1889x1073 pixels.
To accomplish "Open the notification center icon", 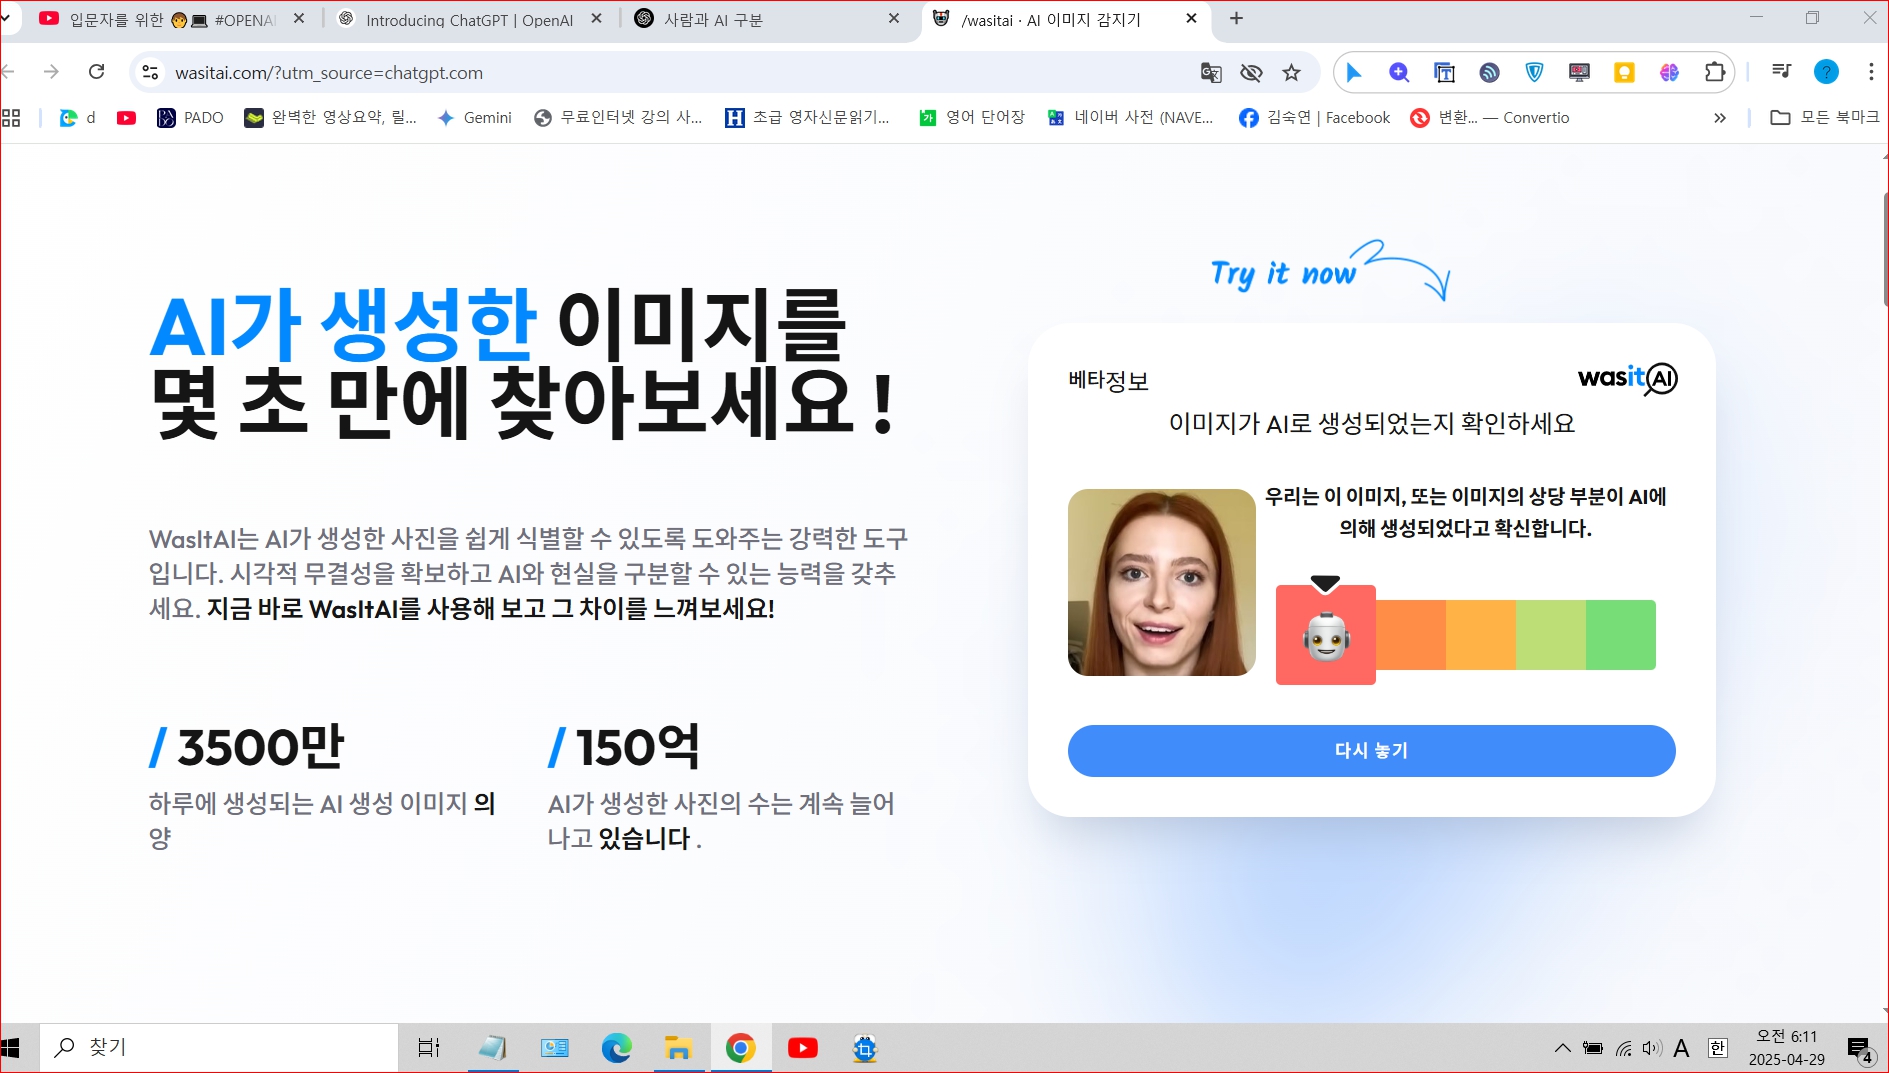I will 1859,1049.
